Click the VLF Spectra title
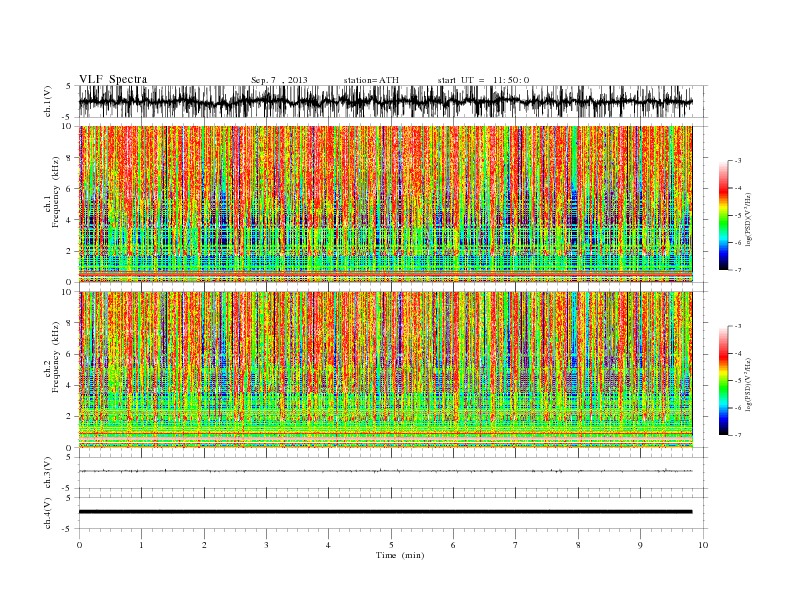The height and width of the screenshot is (612, 792). [113, 79]
